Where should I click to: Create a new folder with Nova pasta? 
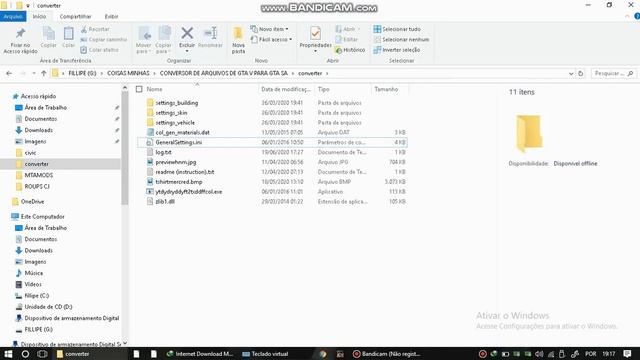point(238,40)
